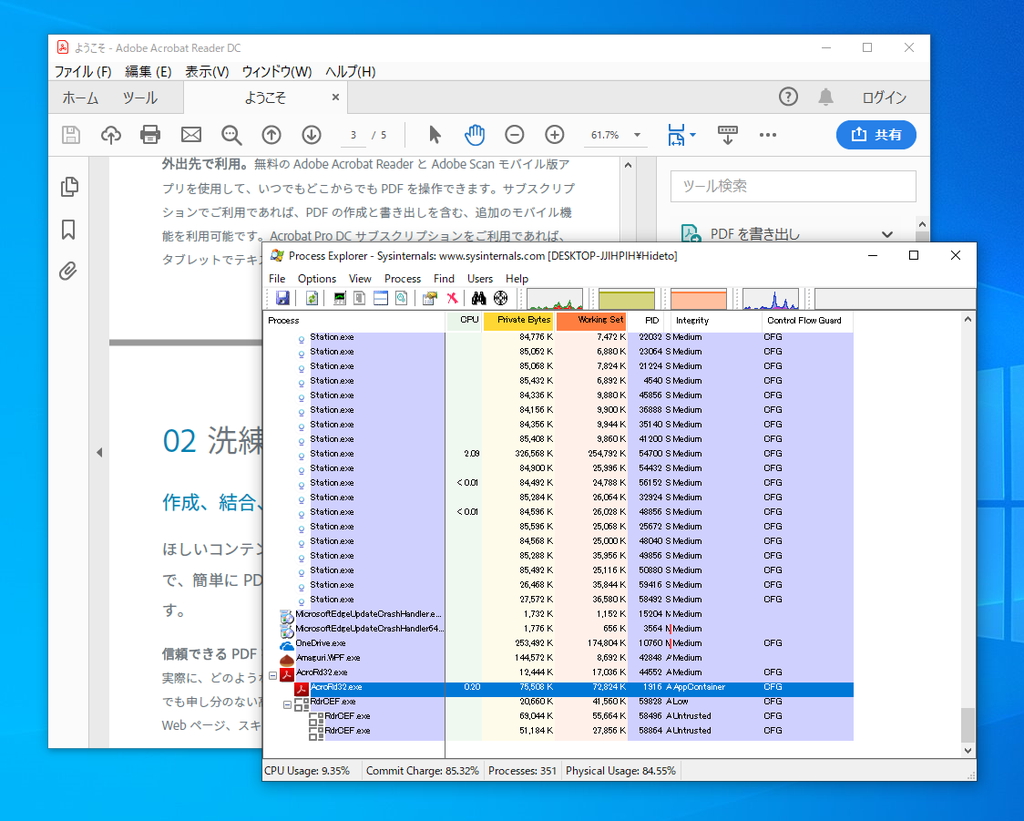The width and height of the screenshot is (1024, 821).
Task: Use the Find Window's Process crosshair icon
Action: pos(500,297)
